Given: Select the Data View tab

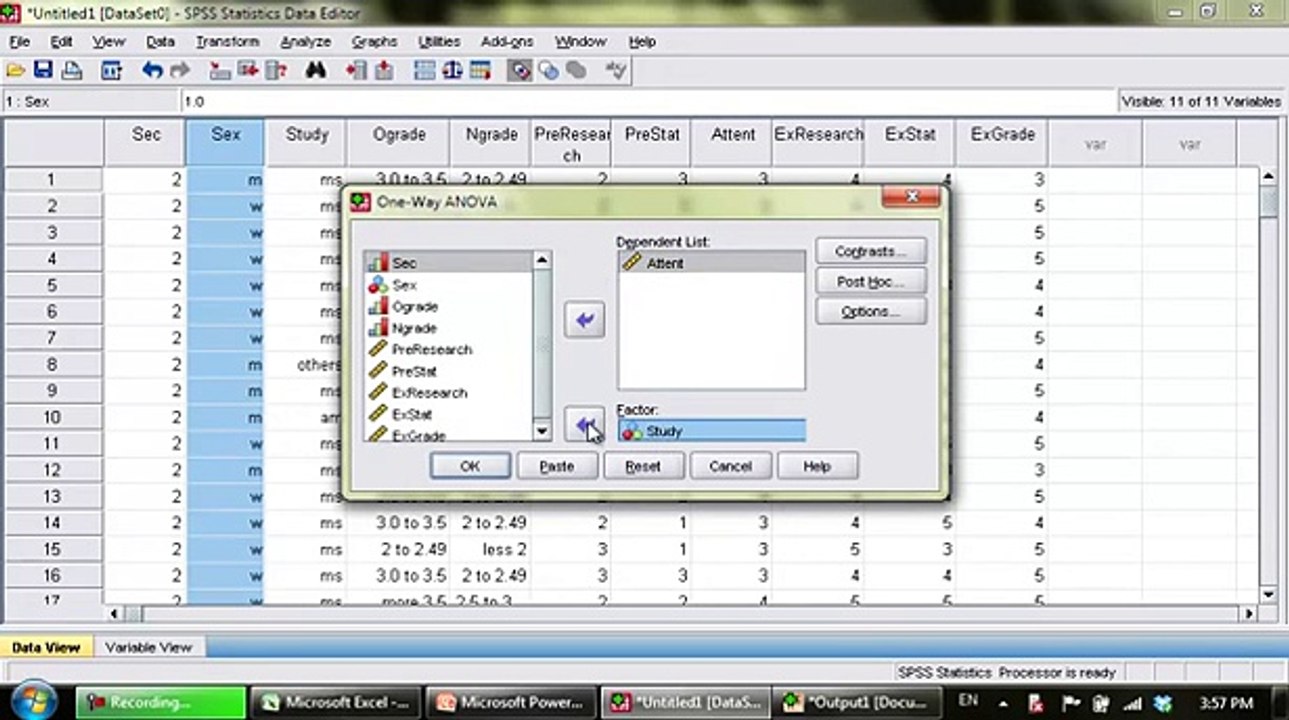Looking at the screenshot, I should tap(46, 647).
